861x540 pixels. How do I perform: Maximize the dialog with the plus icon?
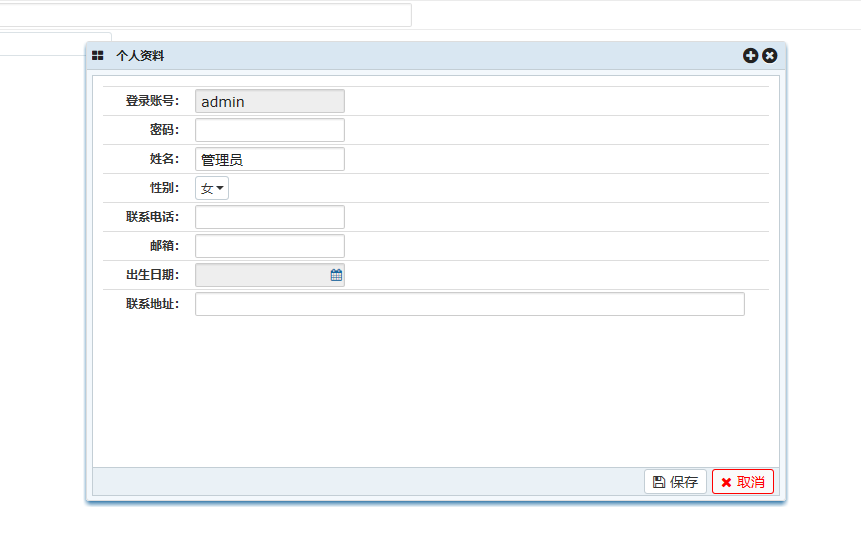pyautogui.click(x=750, y=55)
